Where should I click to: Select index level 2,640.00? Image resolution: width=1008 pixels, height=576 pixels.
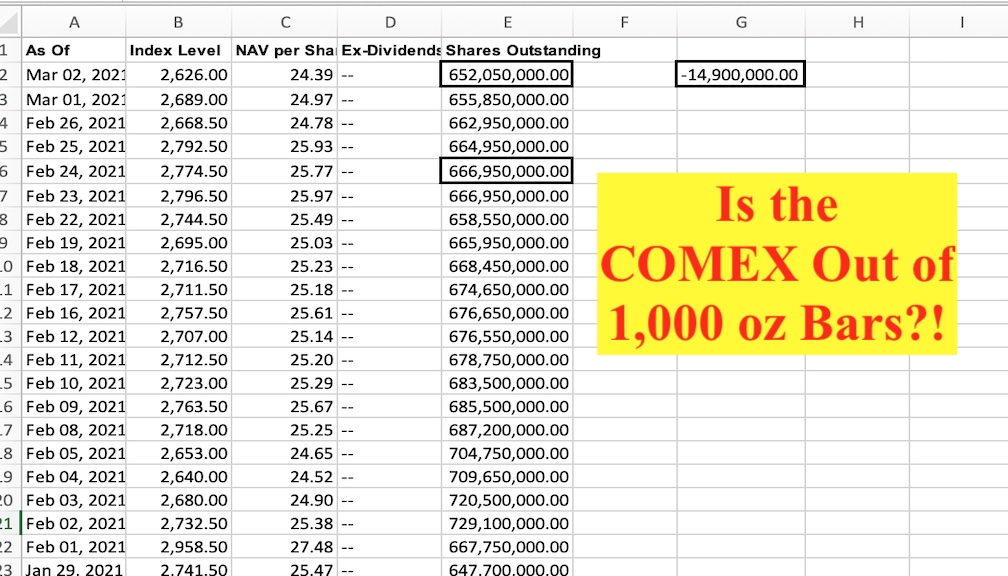[x=178, y=477]
